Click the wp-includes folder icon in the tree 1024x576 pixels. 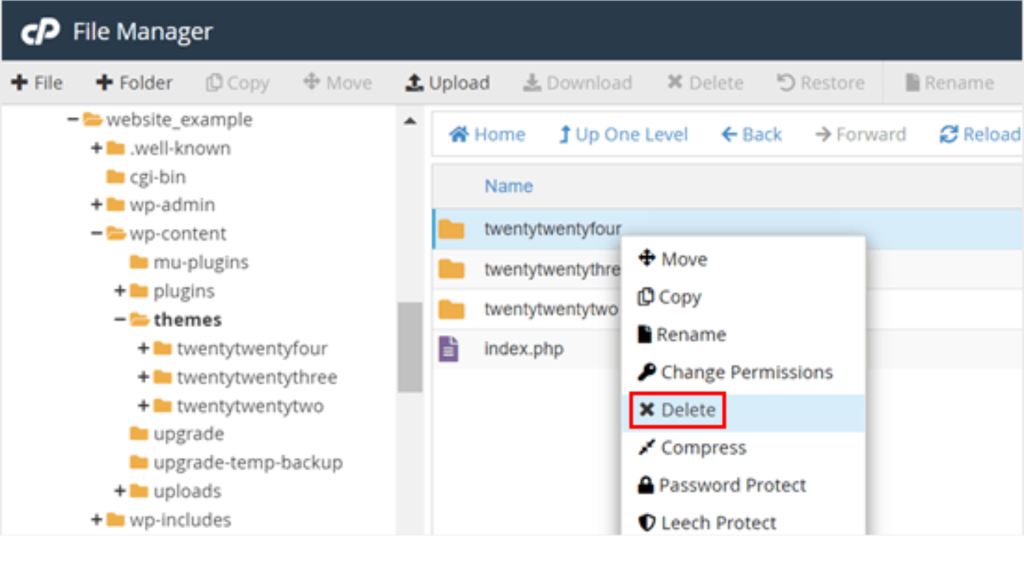[116, 520]
